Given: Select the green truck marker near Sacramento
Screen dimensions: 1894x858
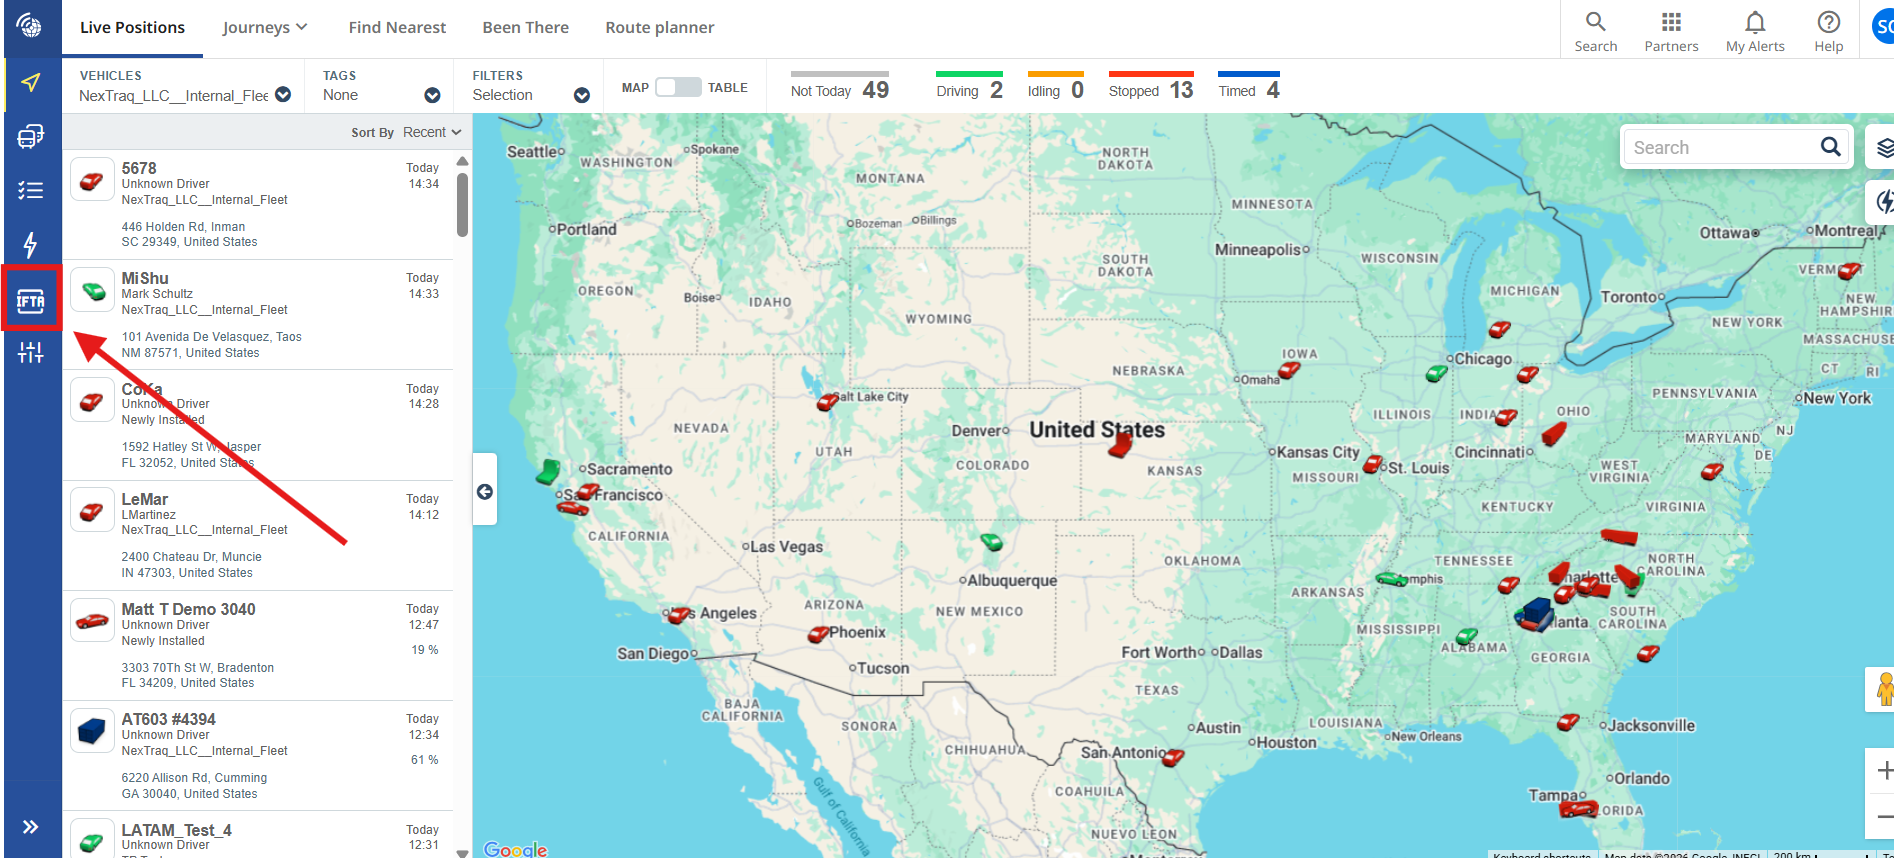Looking at the screenshot, I should pyautogui.click(x=548, y=471).
